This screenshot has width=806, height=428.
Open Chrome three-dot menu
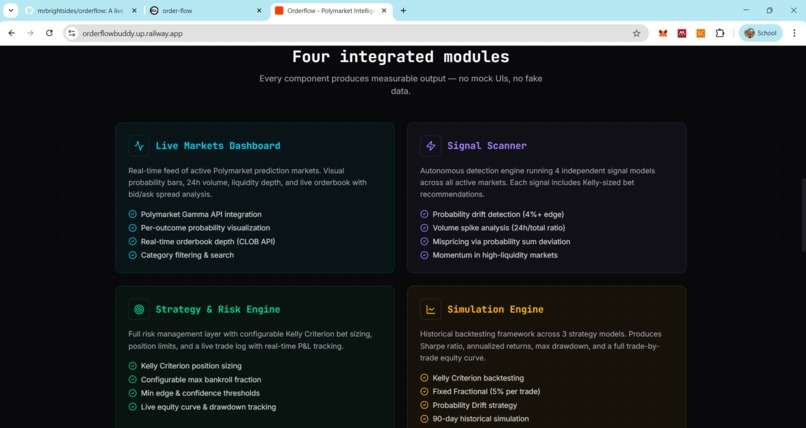[794, 33]
